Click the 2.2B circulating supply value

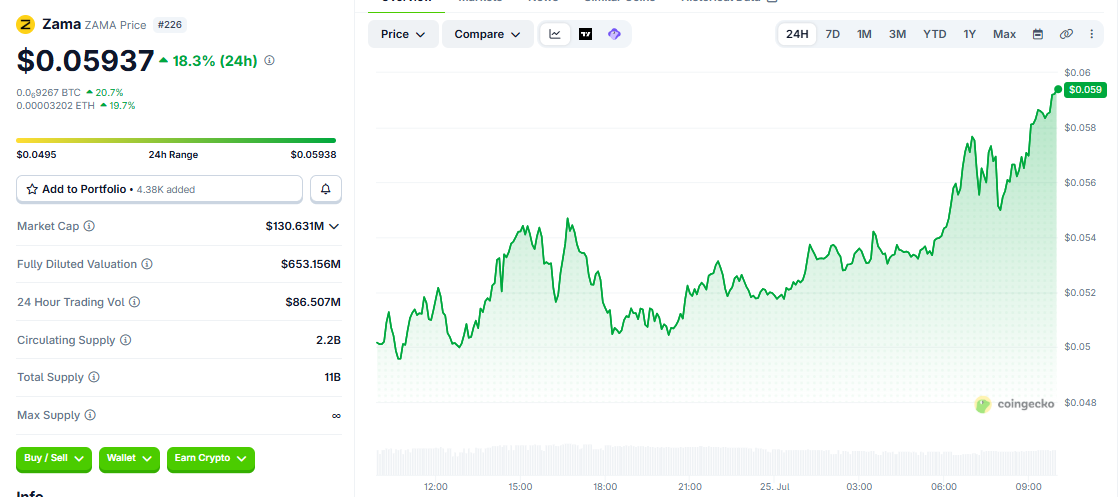328,340
